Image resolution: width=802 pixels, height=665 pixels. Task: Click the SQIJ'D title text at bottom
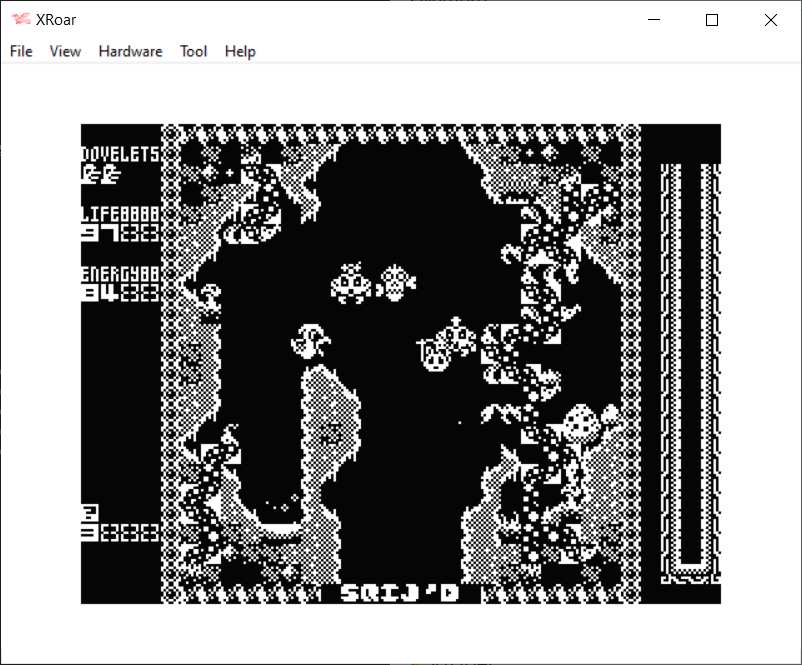pyautogui.click(x=399, y=593)
